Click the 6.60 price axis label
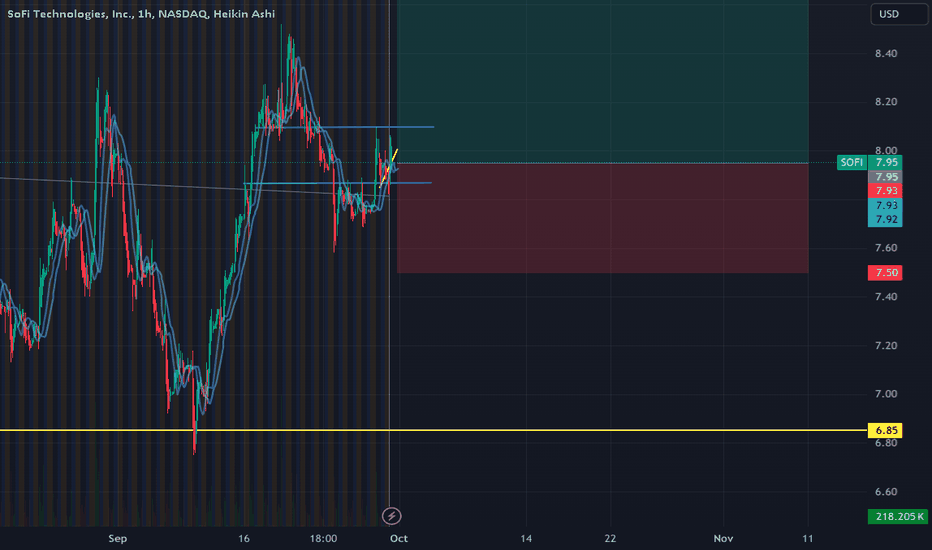The height and width of the screenshot is (550, 932). [886, 492]
